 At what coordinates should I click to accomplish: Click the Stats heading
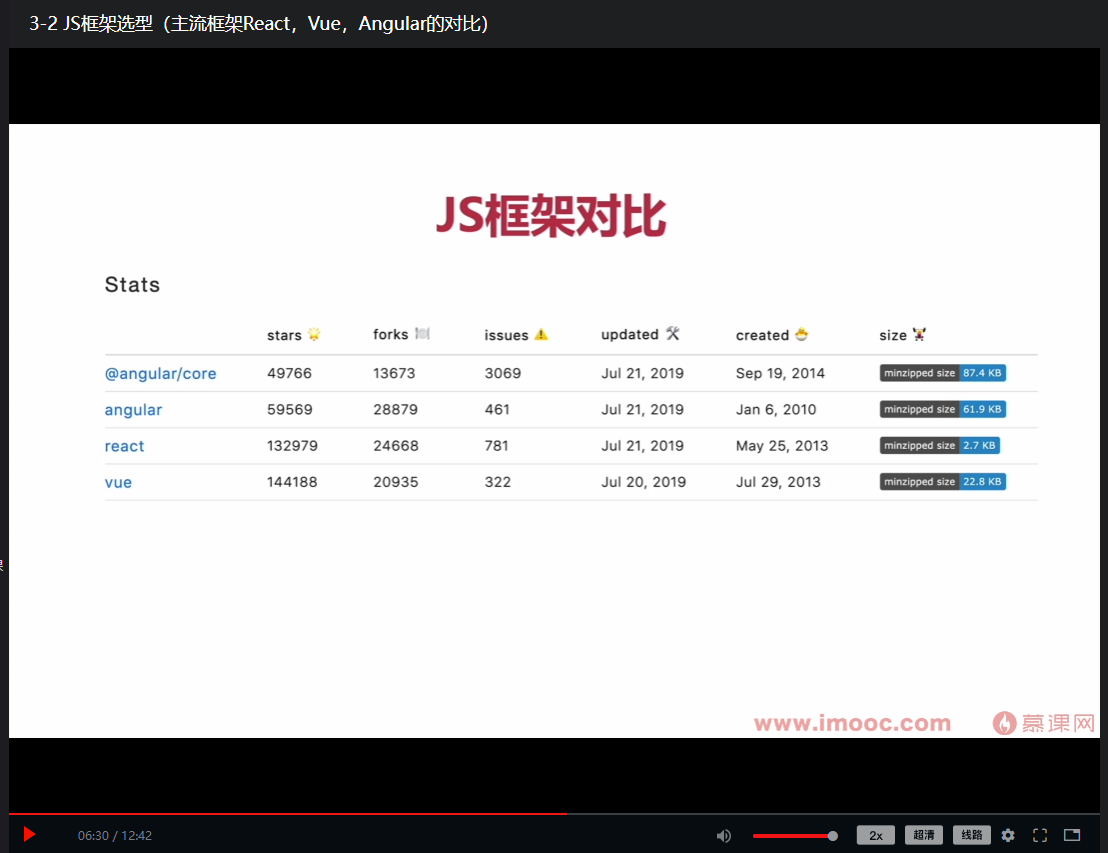[132, 285]
